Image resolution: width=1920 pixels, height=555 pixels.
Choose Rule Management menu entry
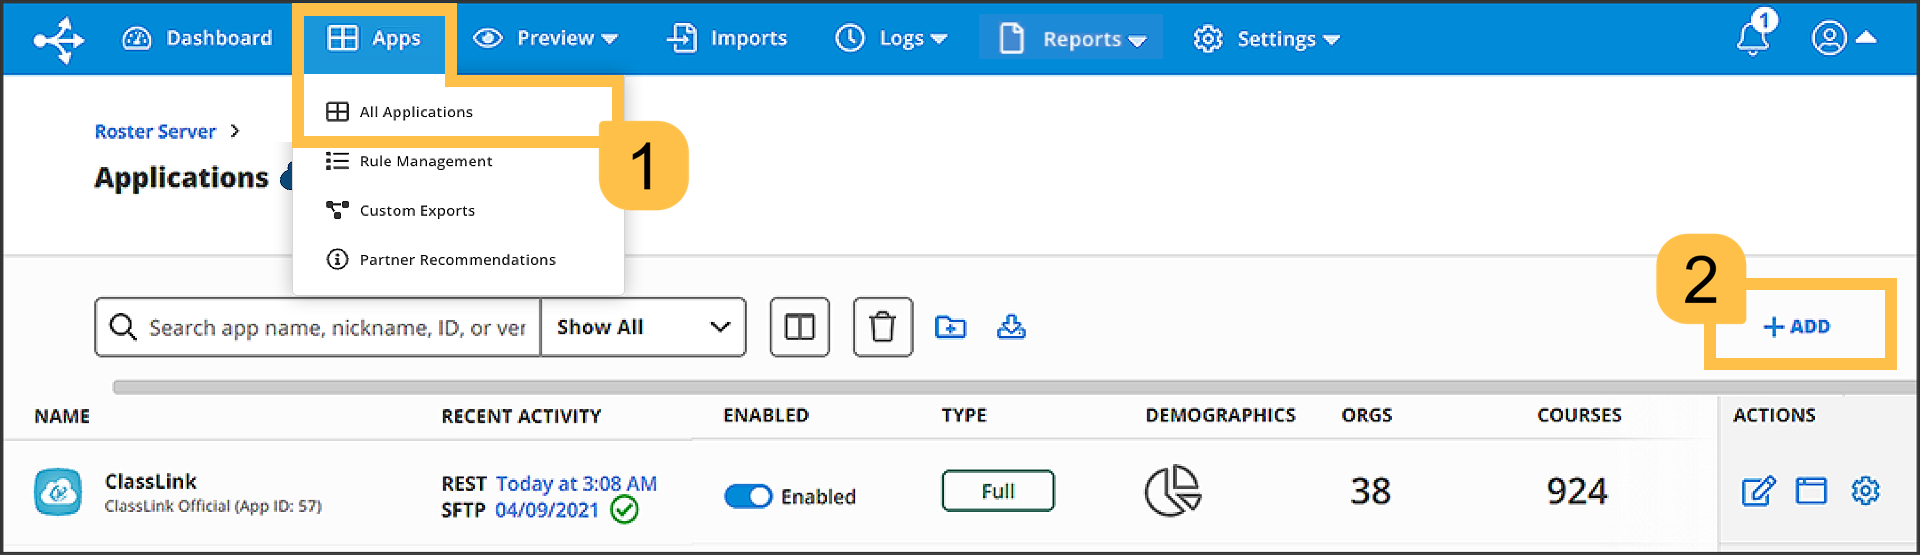click(425, 161)
